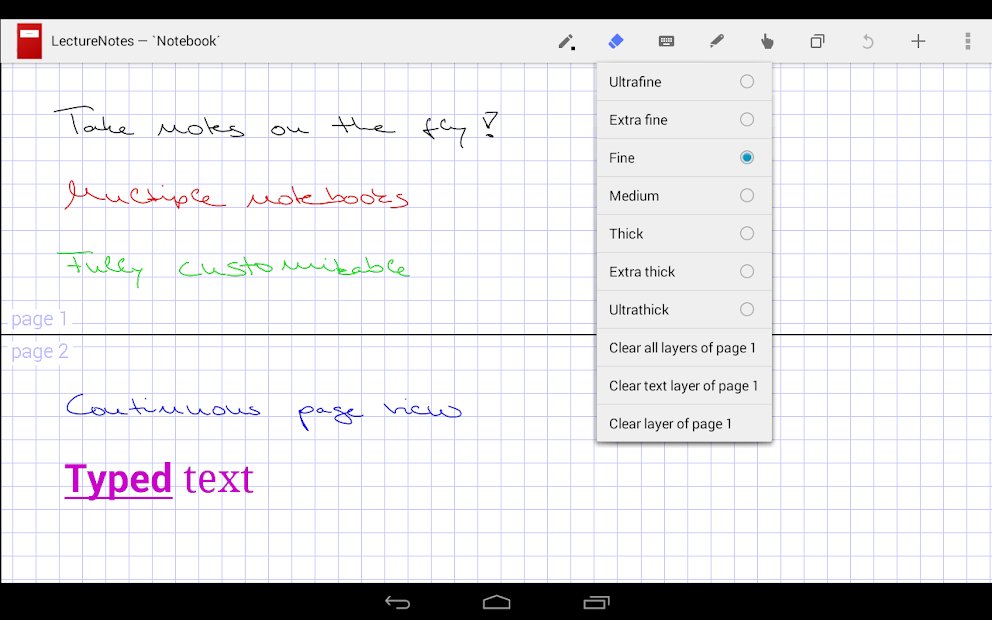Add a new page with the plus icon
The image size is (992, 620).
pyautogui.click(x=917, y=41)
